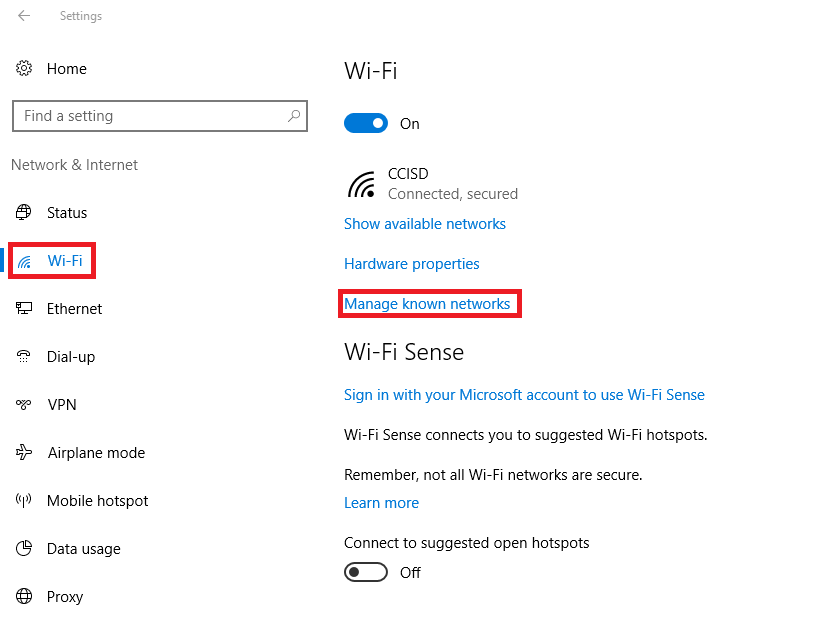This screenshot has height=625, width=816.
Task: Click into the Find a setting box
Action: [160, 116]
